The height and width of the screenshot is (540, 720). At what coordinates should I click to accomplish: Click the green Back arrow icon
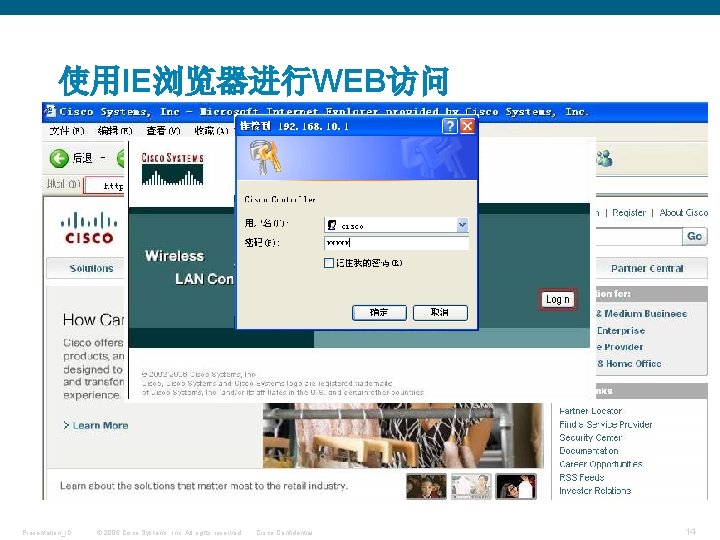tap(59, 158)
